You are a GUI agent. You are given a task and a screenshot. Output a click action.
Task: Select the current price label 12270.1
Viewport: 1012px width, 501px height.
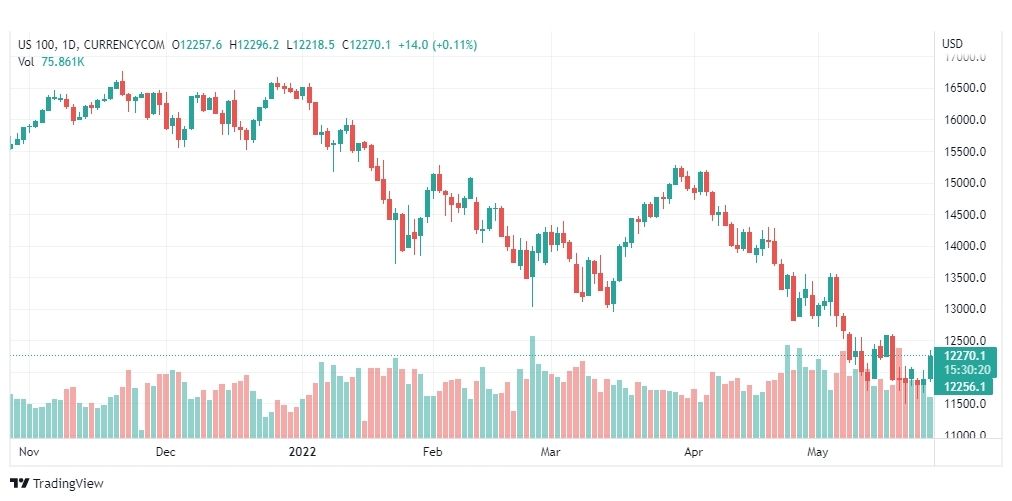pyautogui.click(x=965, y=356)
